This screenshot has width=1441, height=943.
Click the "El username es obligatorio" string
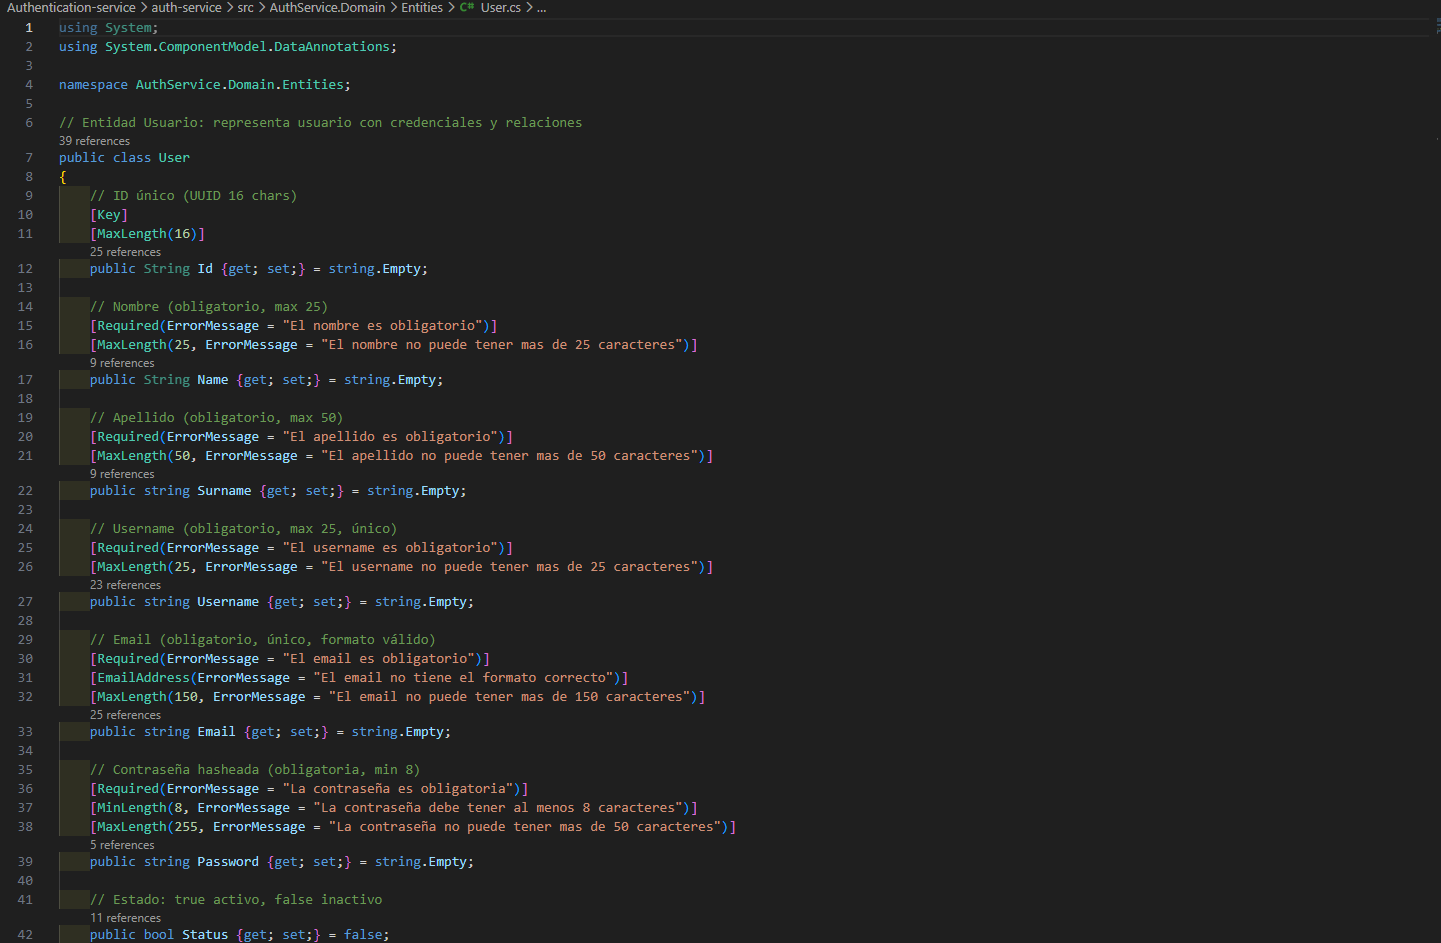tap(390, 548)
